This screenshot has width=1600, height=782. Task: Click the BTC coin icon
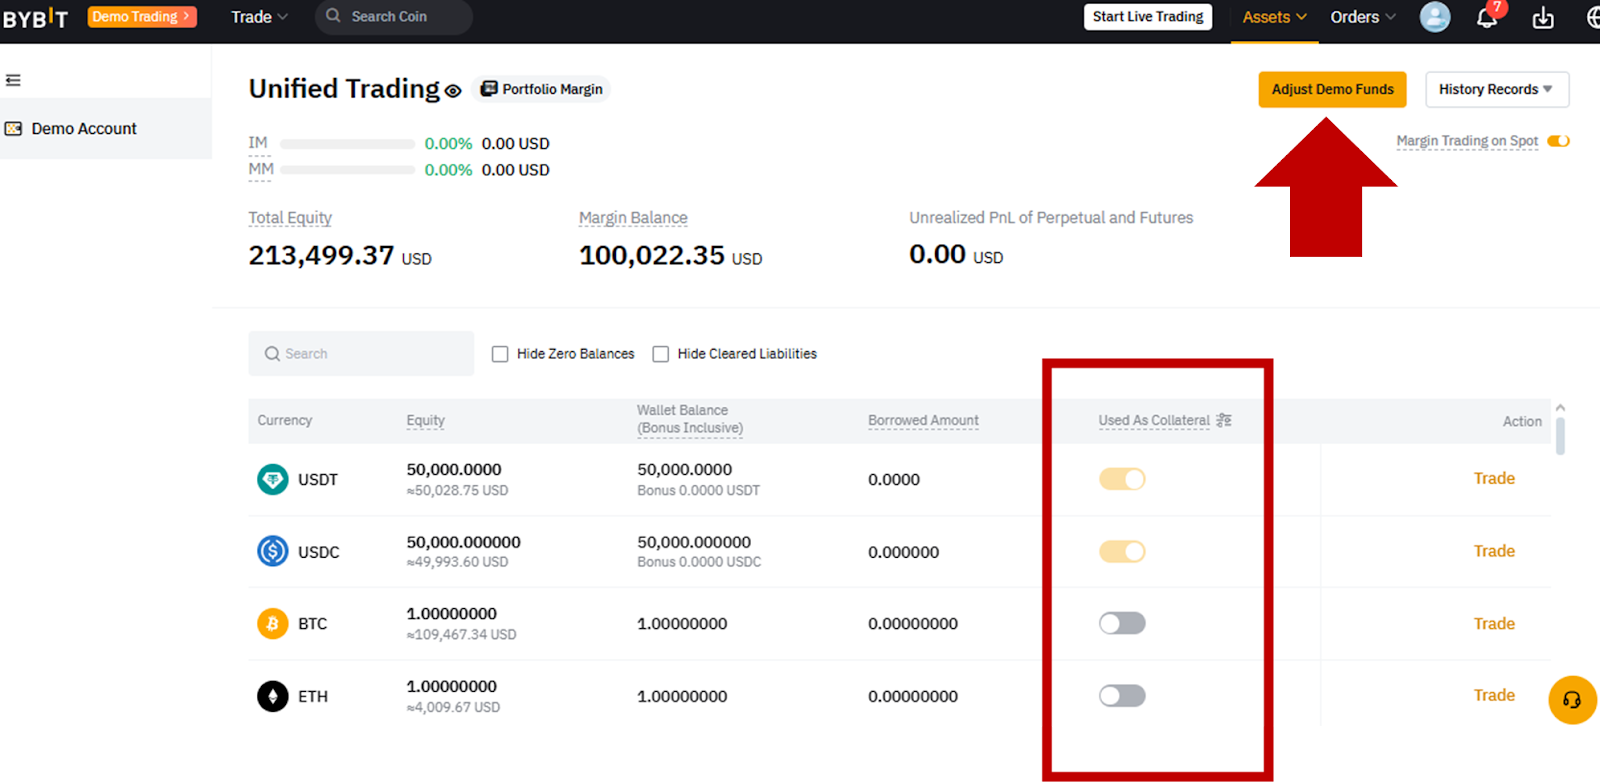click(x=273, y=624)
